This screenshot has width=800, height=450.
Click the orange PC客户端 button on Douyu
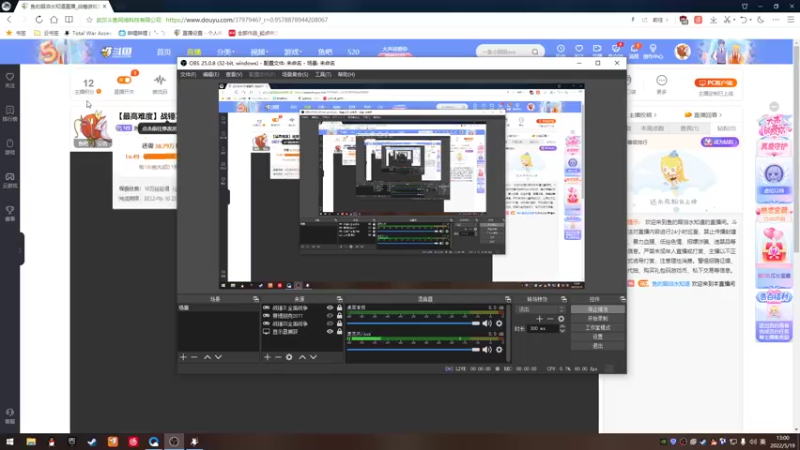[715, 83]
